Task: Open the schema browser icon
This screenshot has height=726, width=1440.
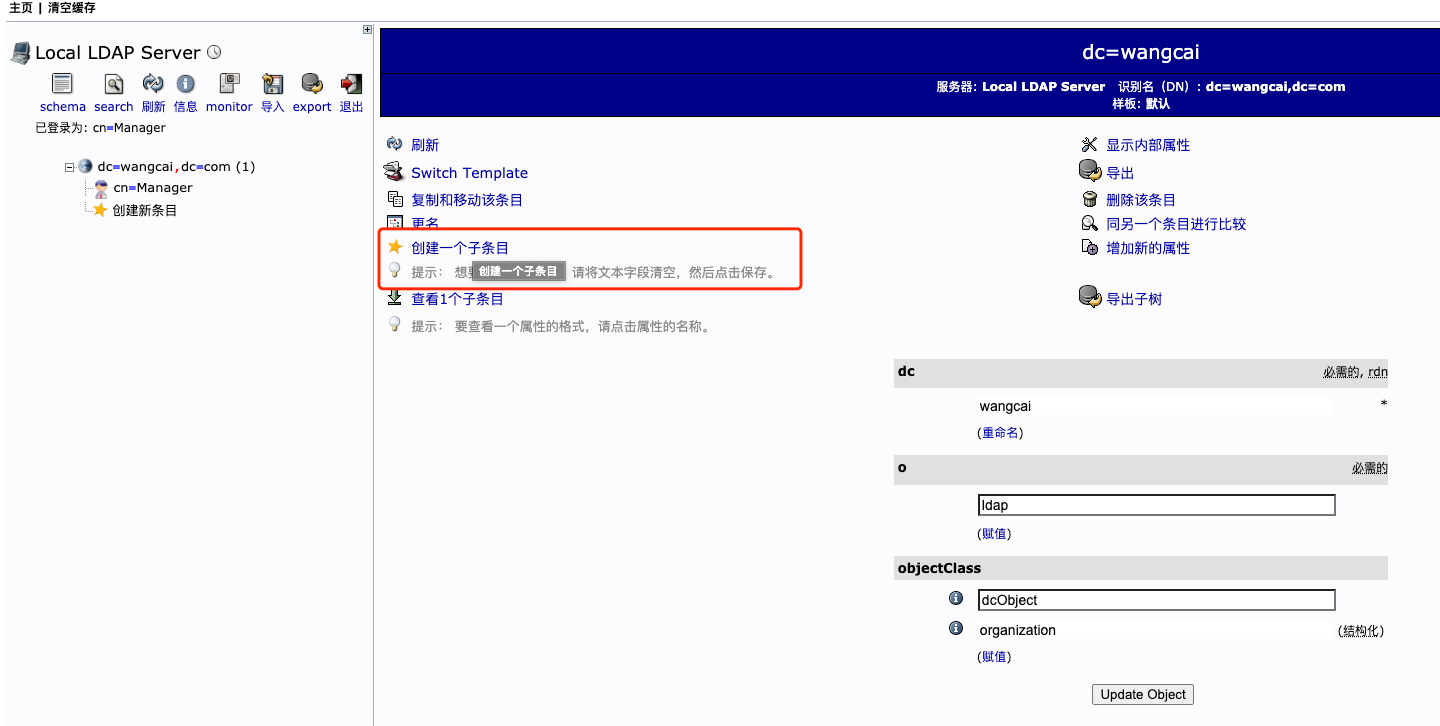Action: 62,84
